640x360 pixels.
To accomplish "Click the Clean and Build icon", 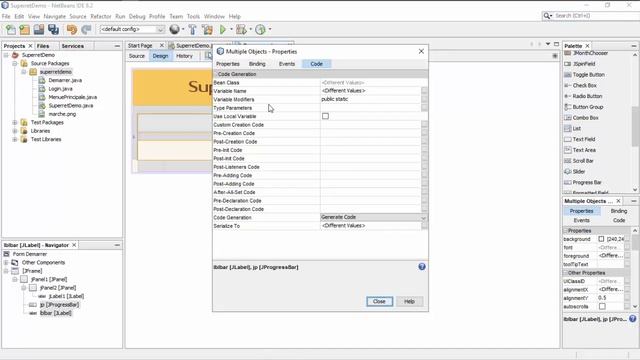I will tap(207, 29).
